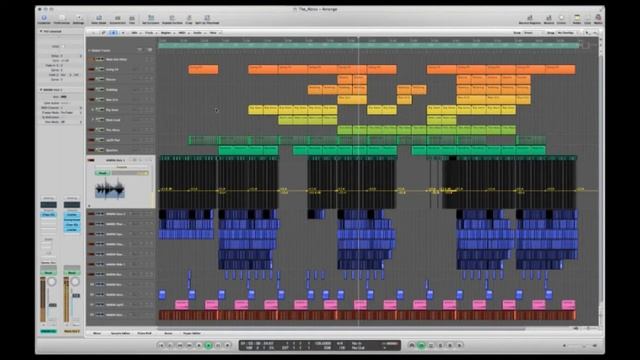Click the waveform thumbnail in the selected track header
Viewport: 640px width, 360px height.
110,189
